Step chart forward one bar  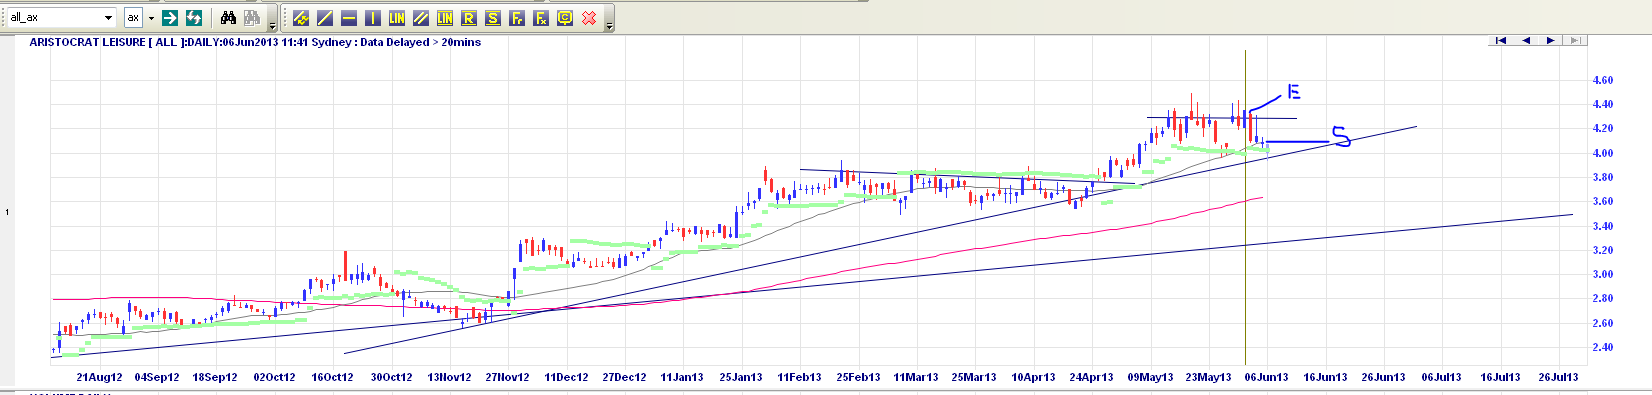click(1550, 40)
